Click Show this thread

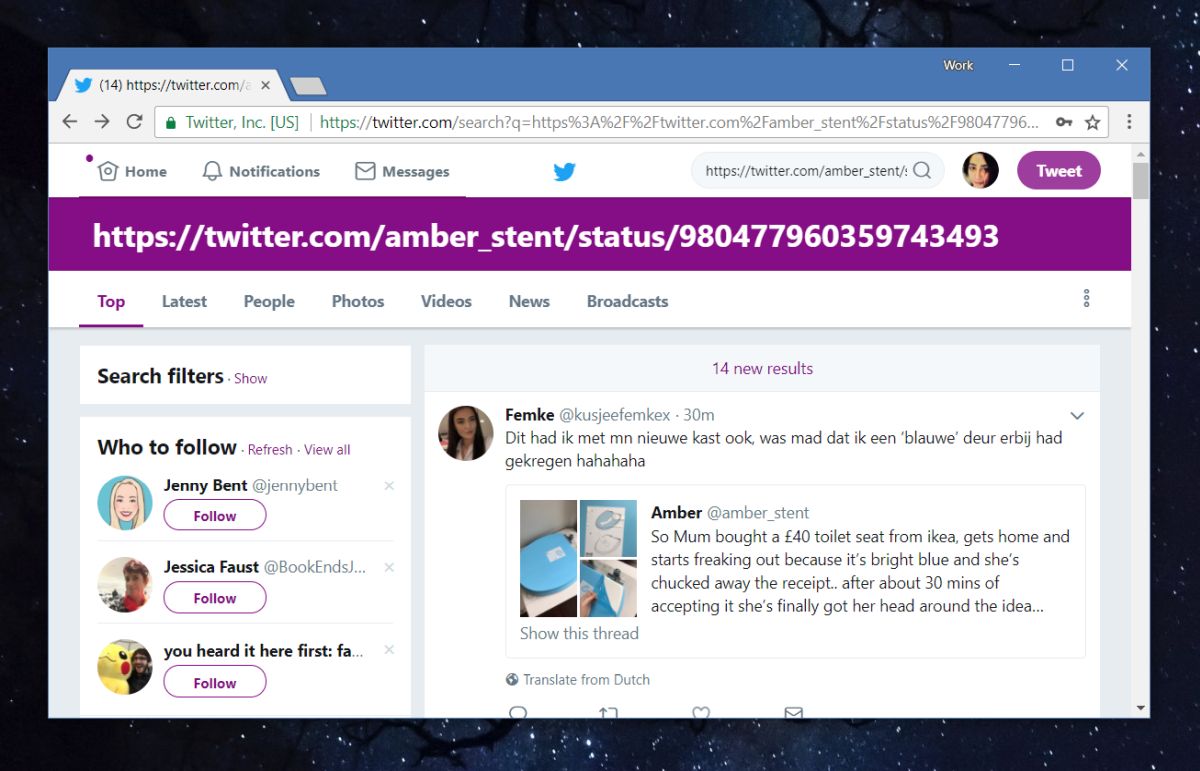[x=579, y=633]
